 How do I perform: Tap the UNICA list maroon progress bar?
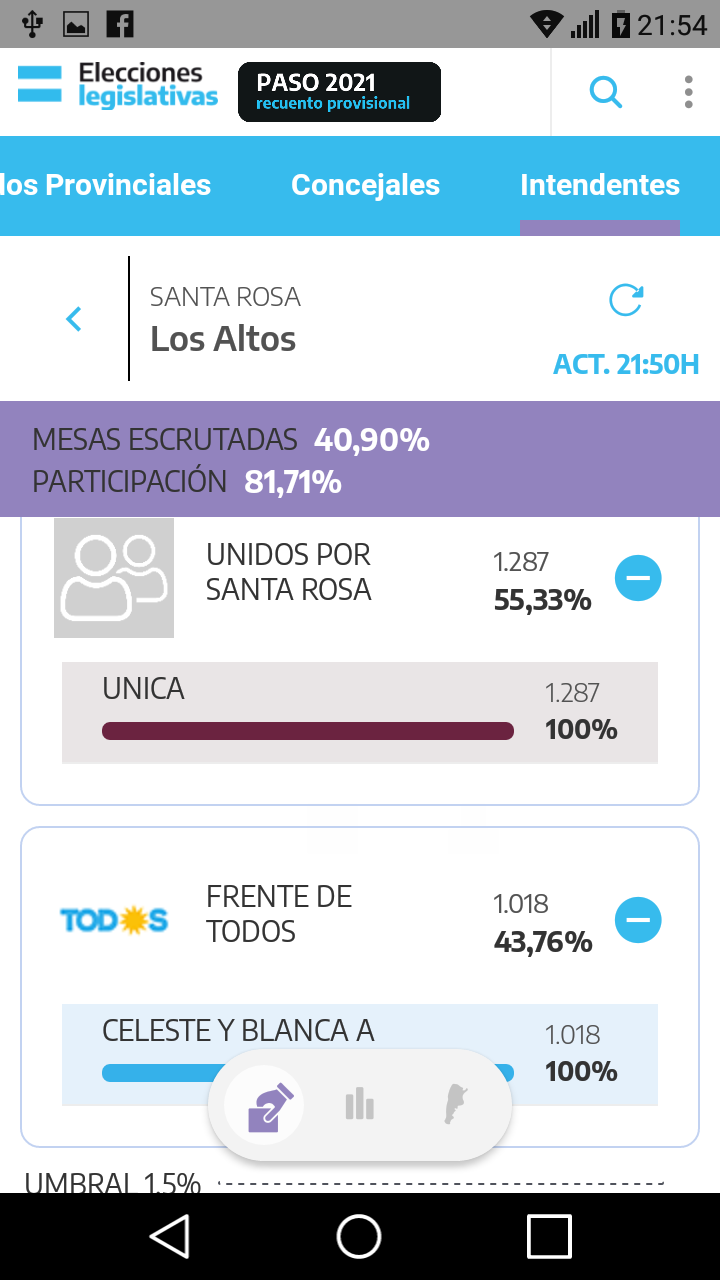pos(308,731)
